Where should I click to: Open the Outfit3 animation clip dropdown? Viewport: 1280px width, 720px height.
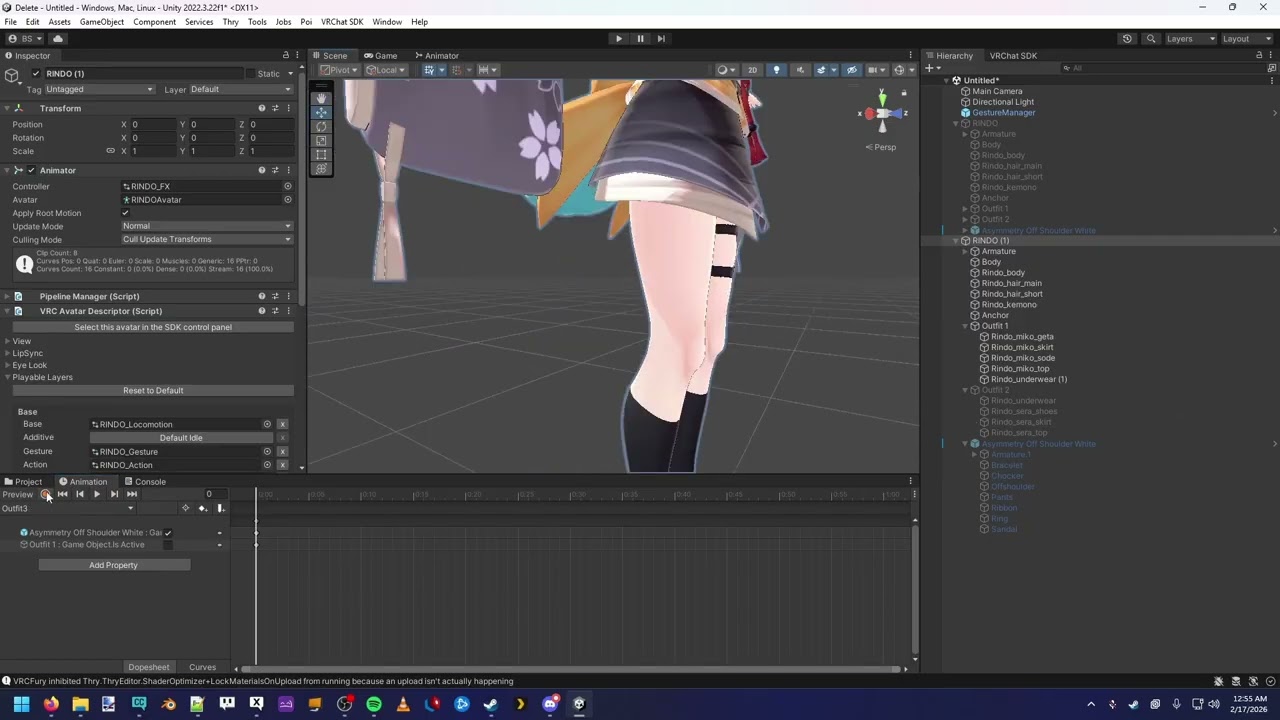pos(67,509)
